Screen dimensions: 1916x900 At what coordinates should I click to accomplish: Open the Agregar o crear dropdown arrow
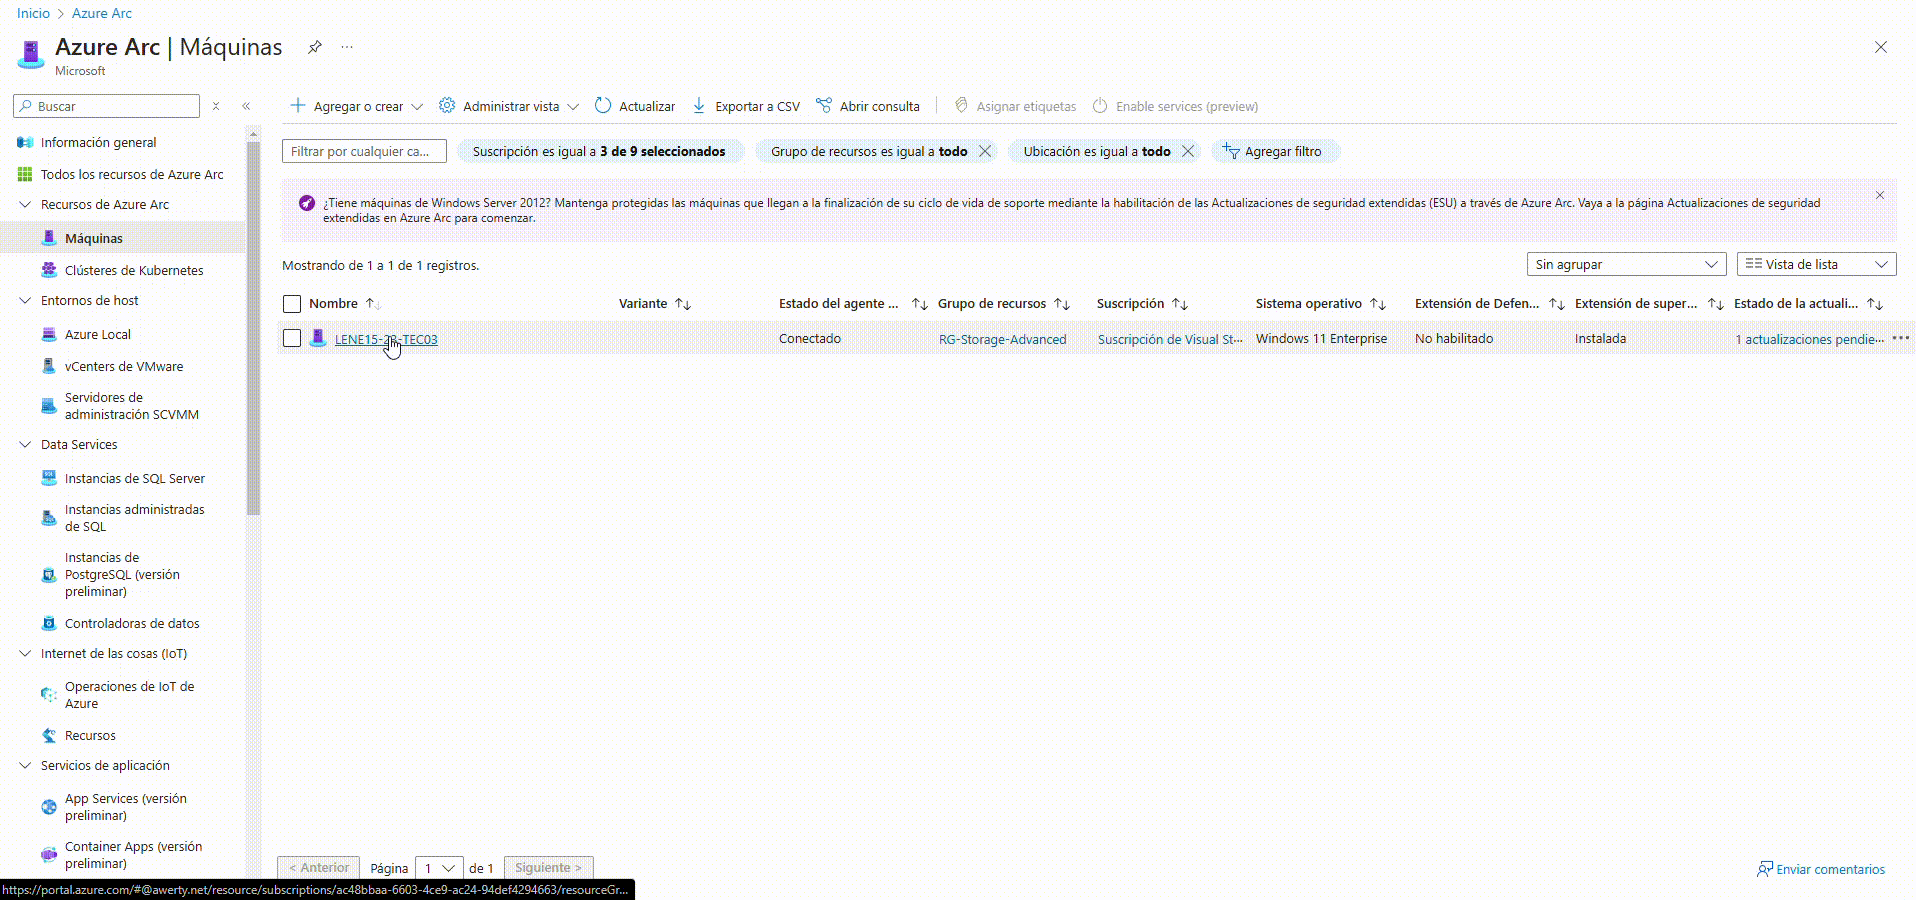coord(417,107)
